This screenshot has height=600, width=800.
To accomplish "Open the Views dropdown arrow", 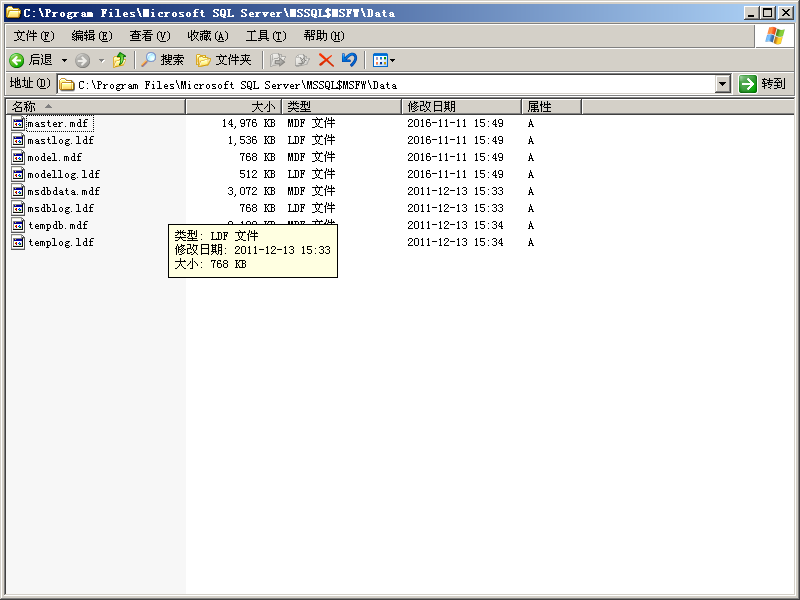I will coord(392,61).
